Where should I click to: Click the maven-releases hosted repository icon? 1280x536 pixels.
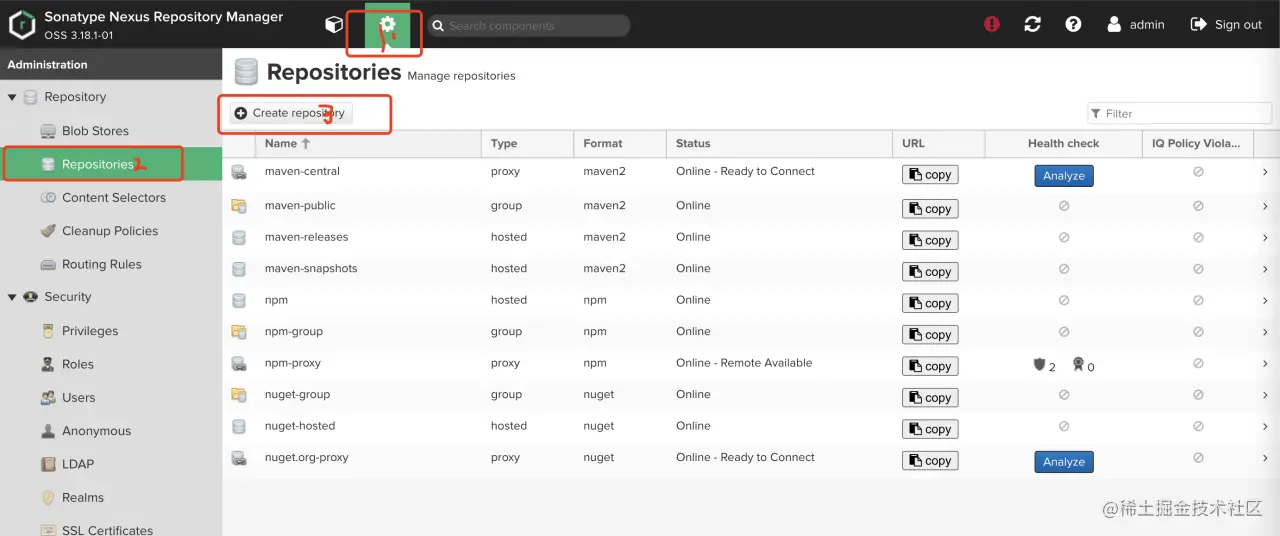coord(239,238)
